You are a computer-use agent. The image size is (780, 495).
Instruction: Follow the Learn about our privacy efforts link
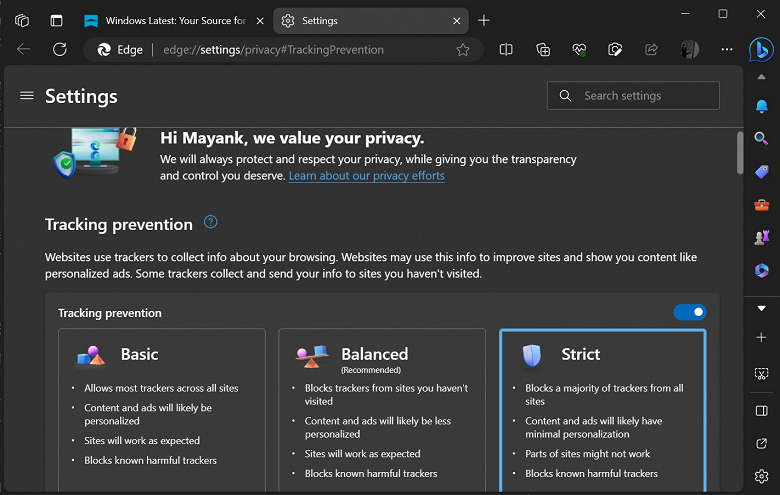[x=366, y=176]
